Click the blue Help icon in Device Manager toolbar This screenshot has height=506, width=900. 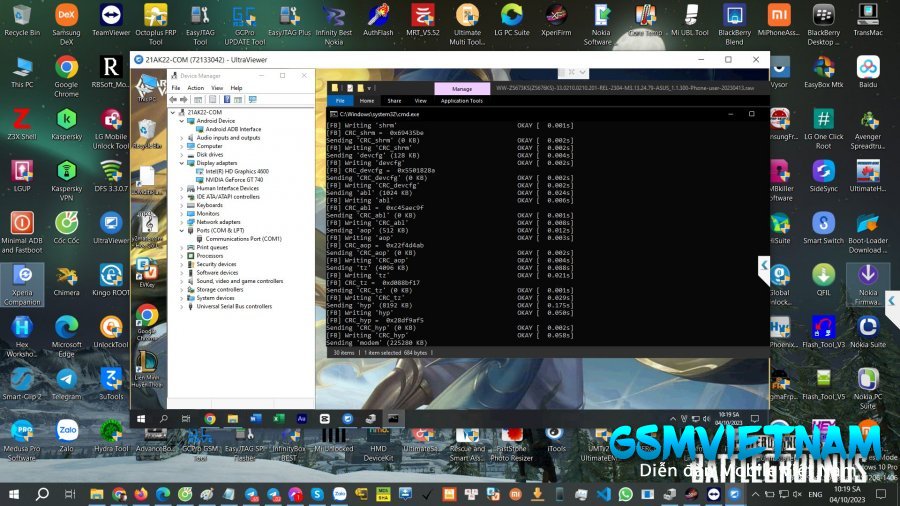227,99
